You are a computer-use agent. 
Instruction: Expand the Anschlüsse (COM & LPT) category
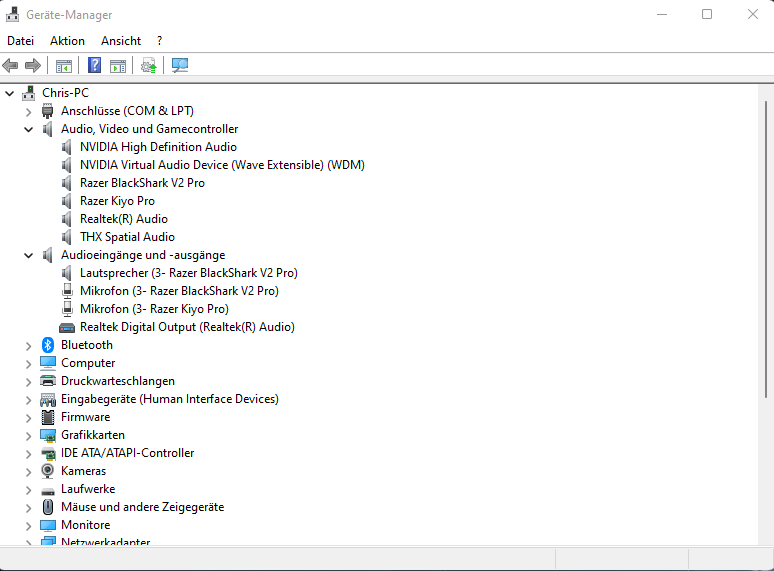coord(29,112)
